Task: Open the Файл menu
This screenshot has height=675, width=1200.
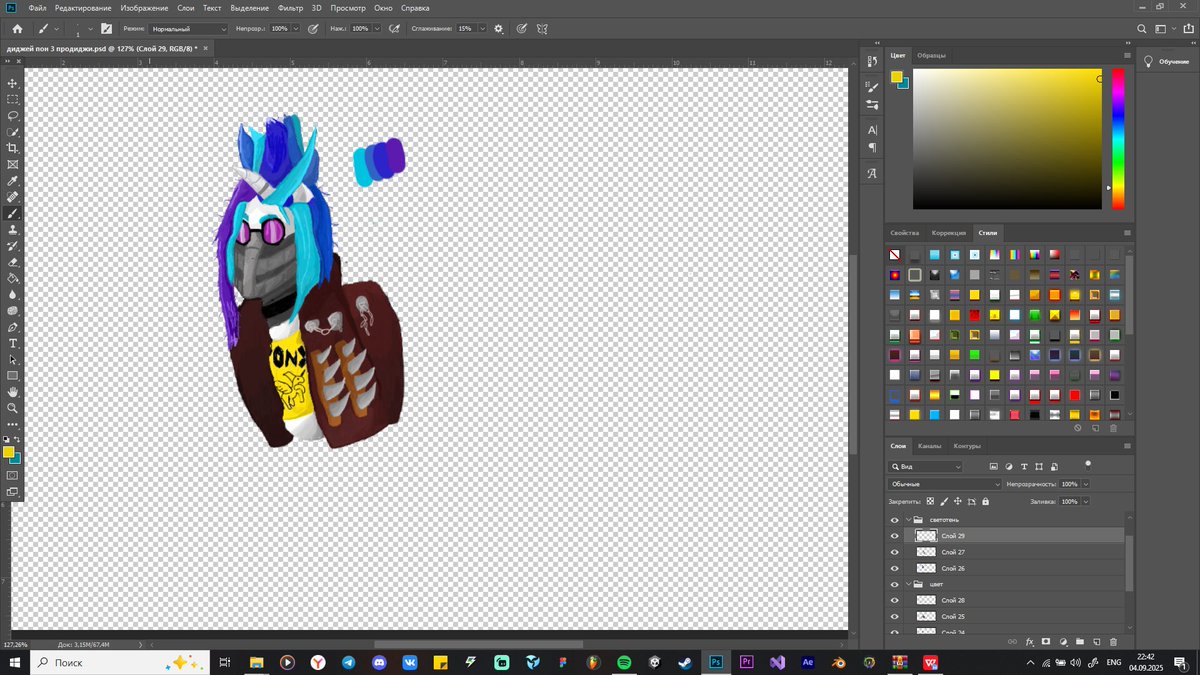Action: click(37, 8)
